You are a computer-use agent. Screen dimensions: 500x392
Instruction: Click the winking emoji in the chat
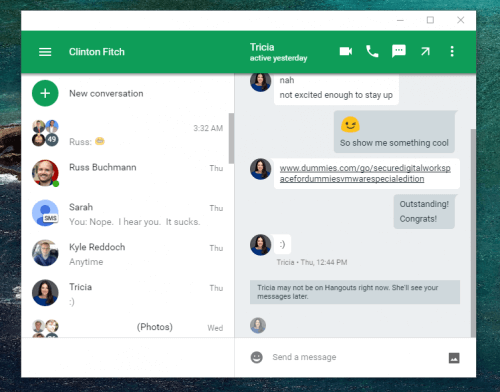350,125
